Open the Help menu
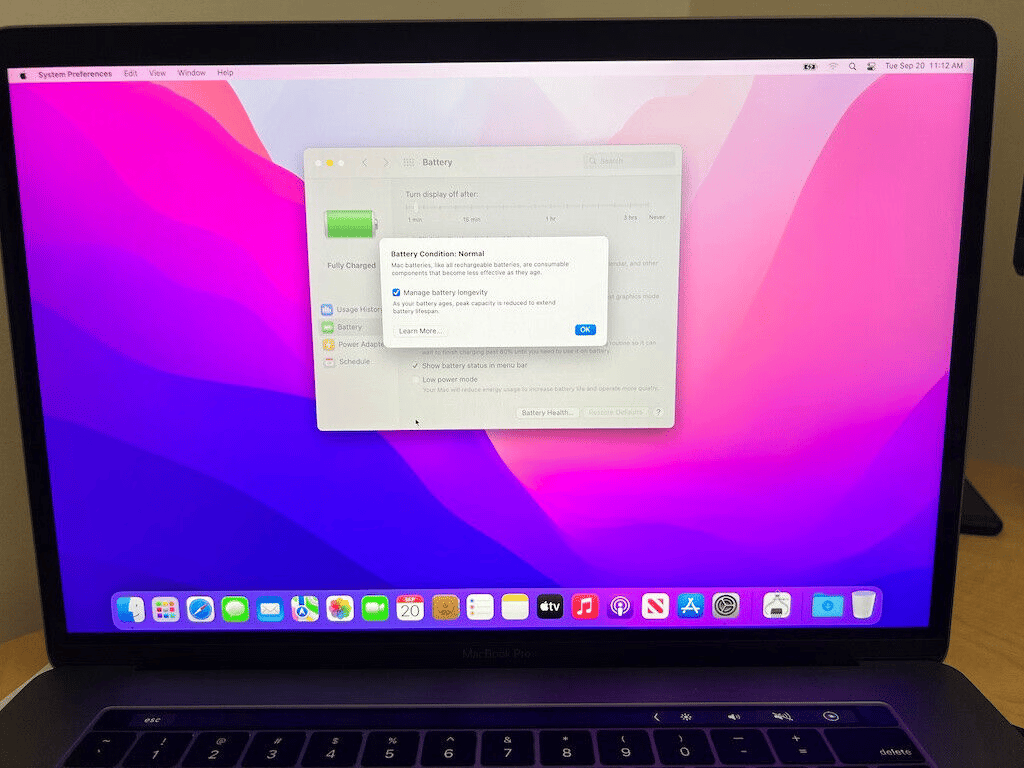Screen dimensions: 1024x768 tap(225, 72)
